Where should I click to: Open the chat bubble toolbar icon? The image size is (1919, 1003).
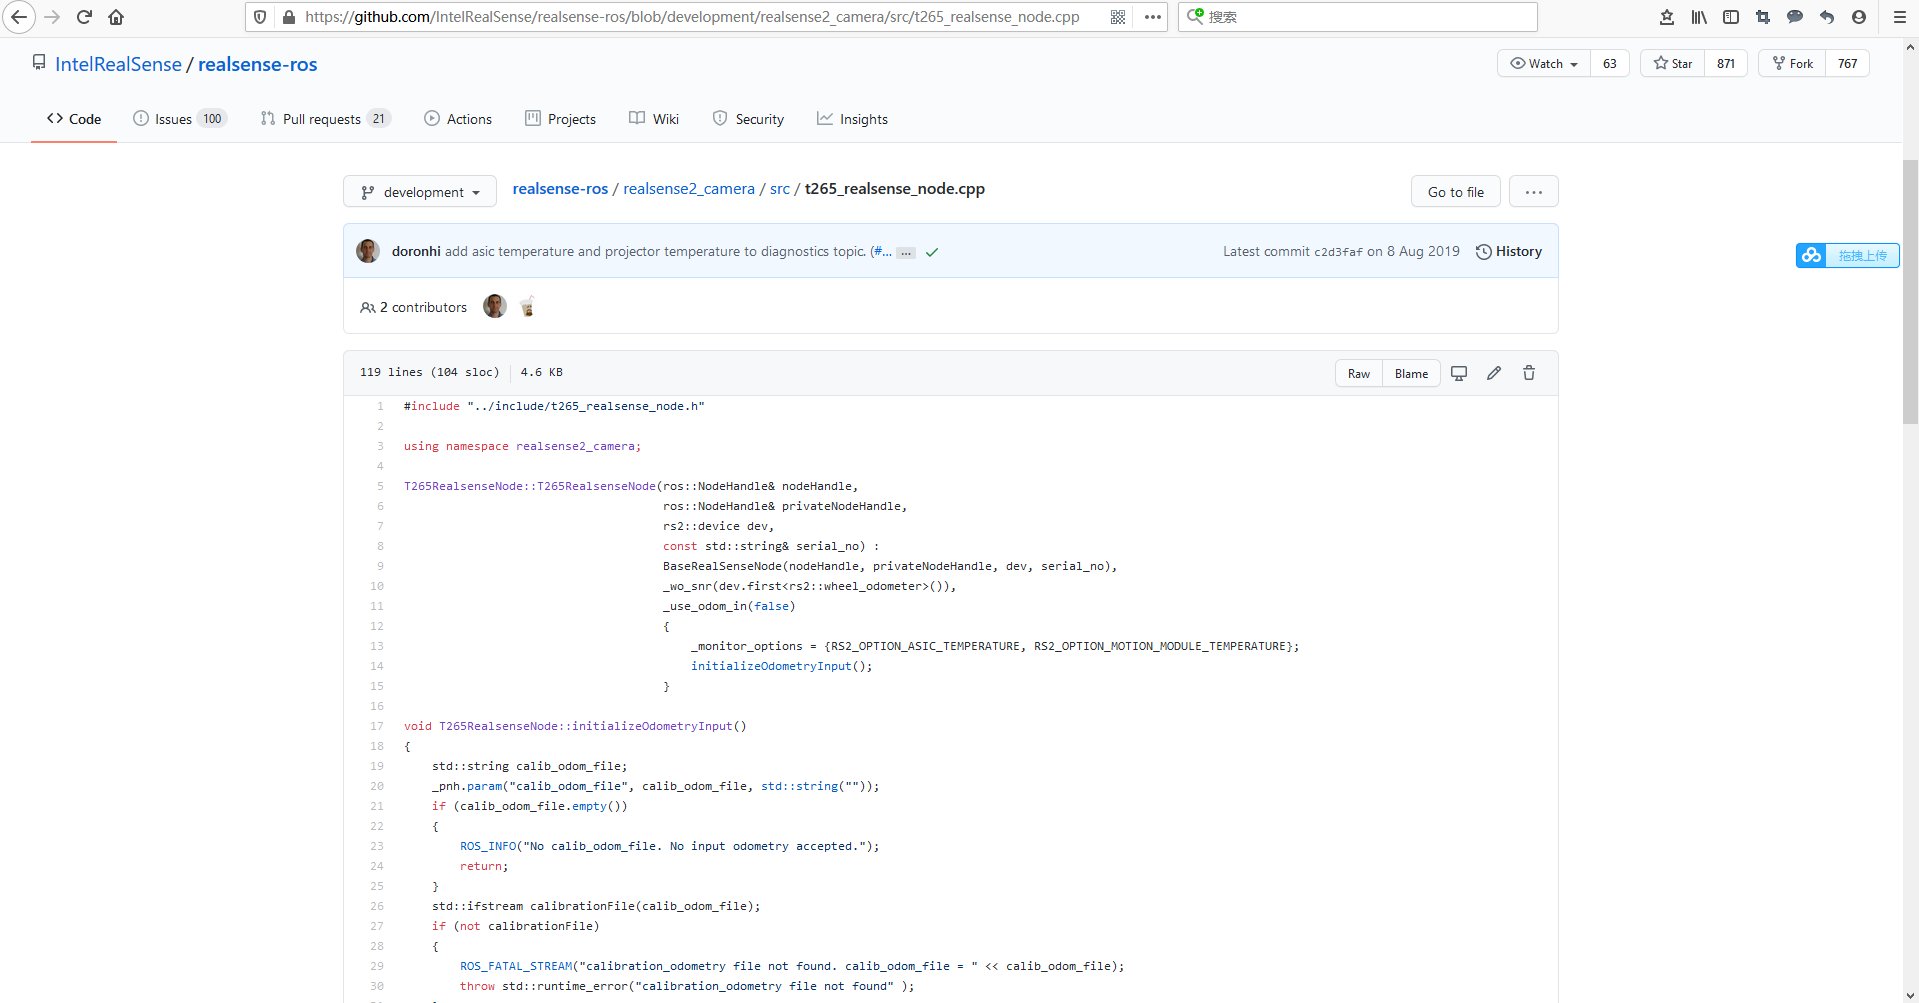1795,17
